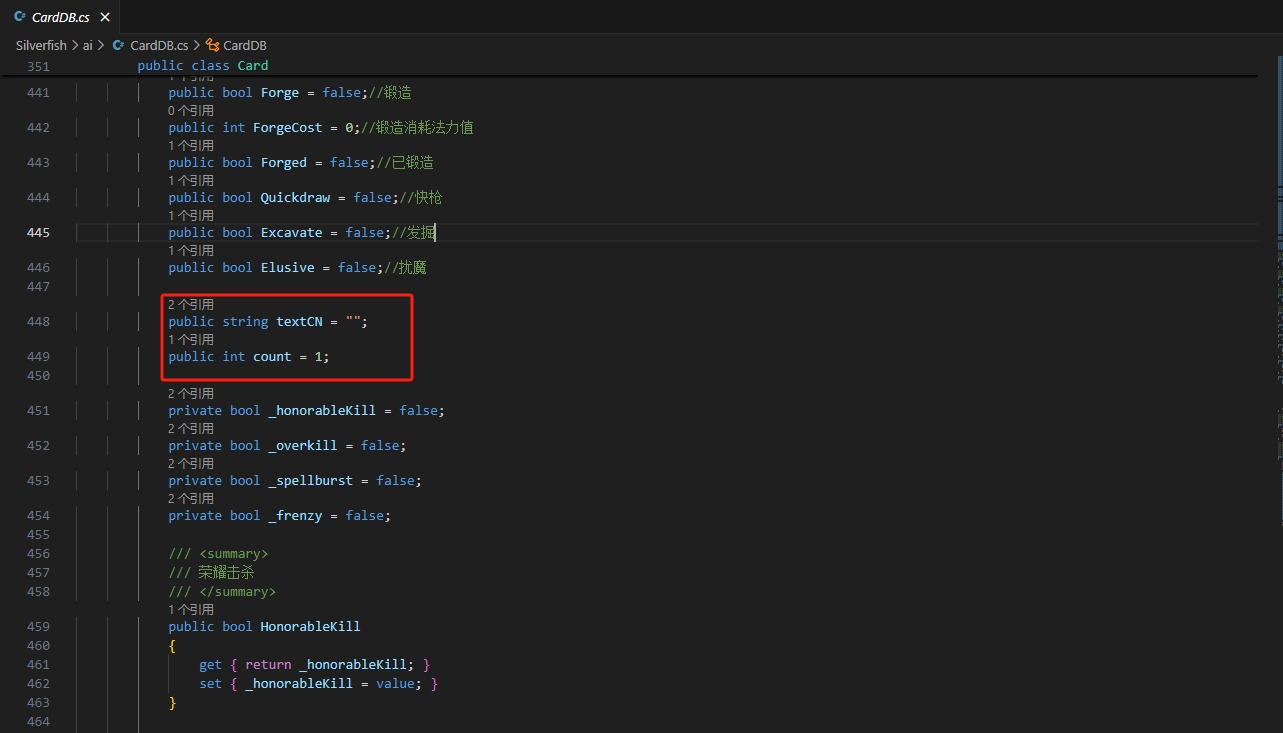Open the Silverfish breadcrumb folder
This screenshot has width=1283, height=733.
pos(41,45)
